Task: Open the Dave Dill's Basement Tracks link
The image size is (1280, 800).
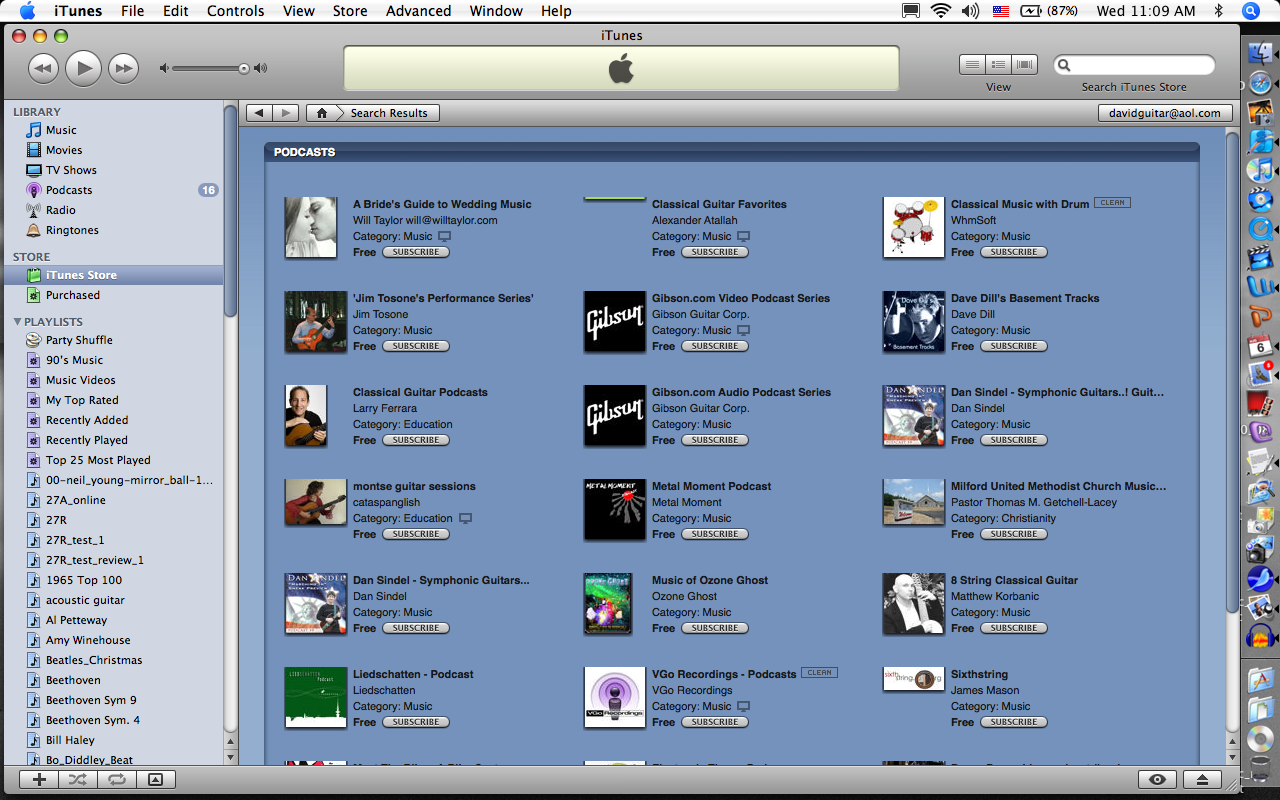Action: [x=1025, y=298]
